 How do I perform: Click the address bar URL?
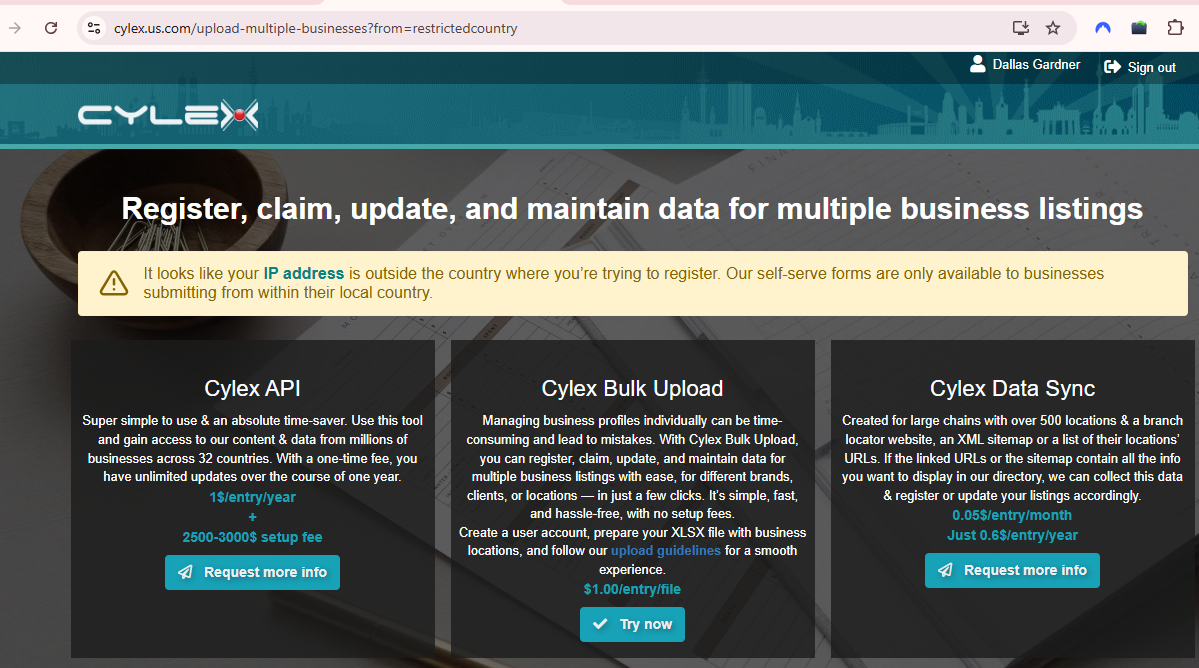point(316,28)
